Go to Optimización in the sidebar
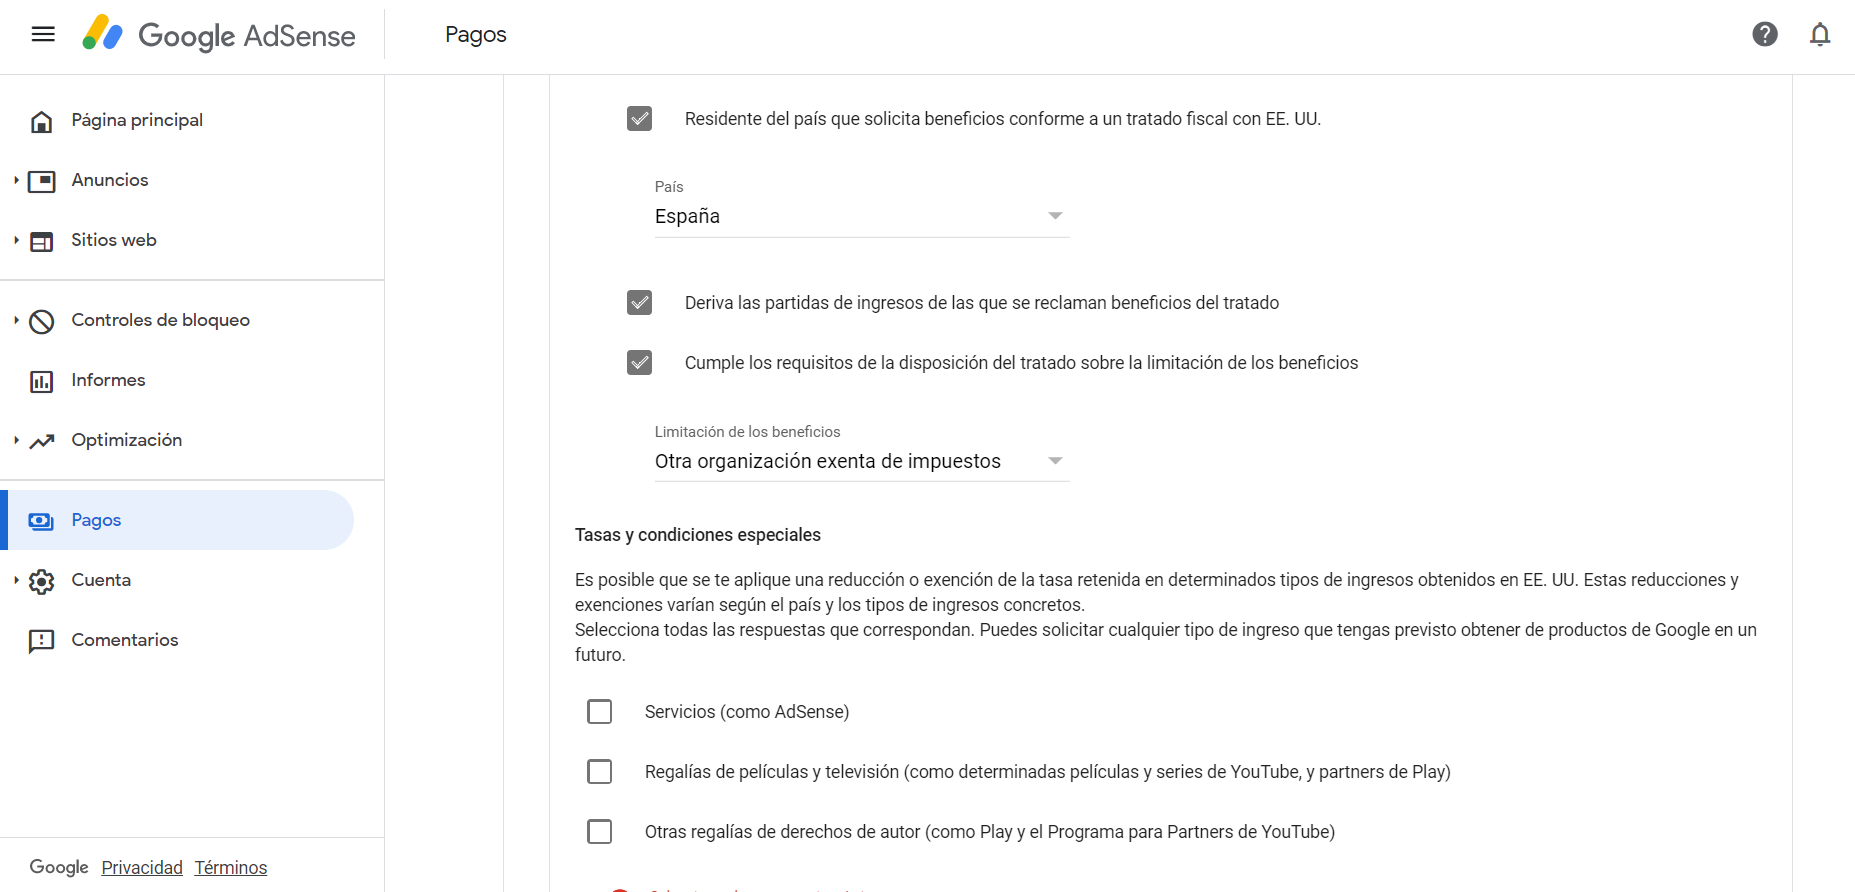 click(126, 440)
